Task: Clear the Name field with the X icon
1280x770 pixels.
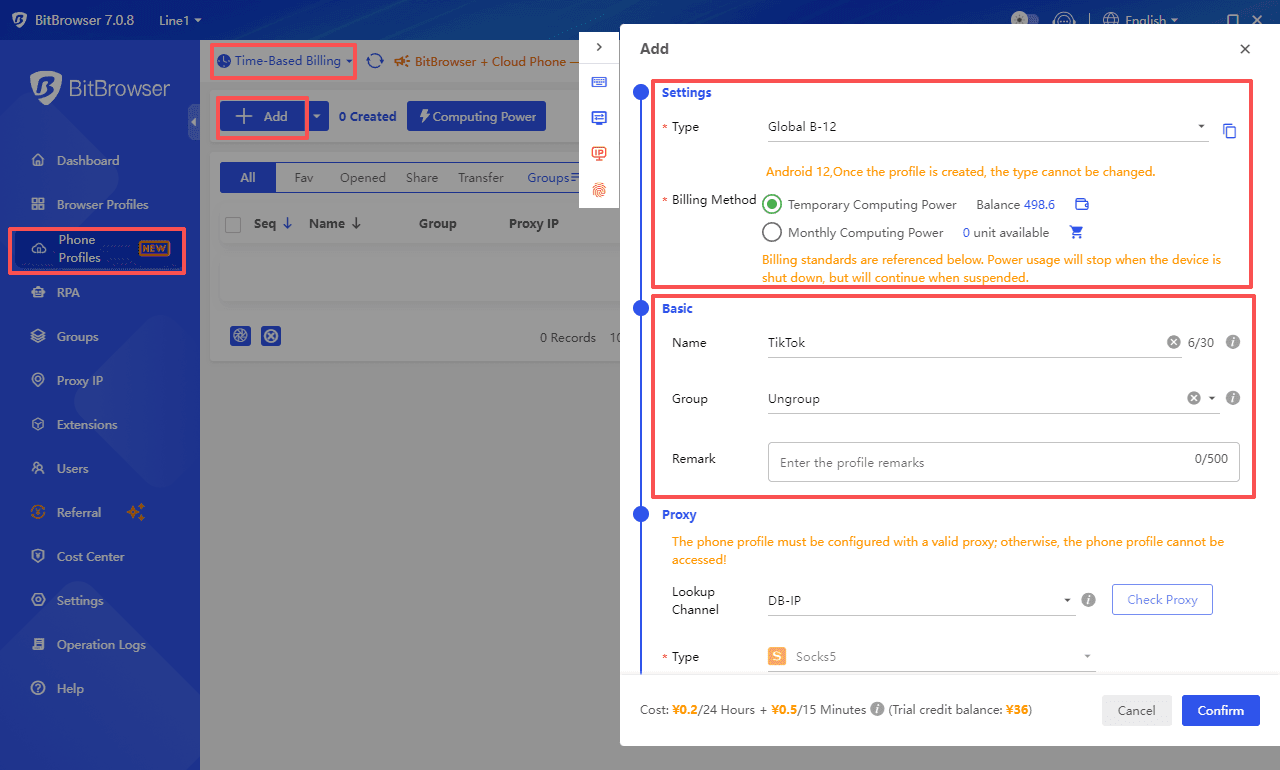Action: click(1173, 343)
